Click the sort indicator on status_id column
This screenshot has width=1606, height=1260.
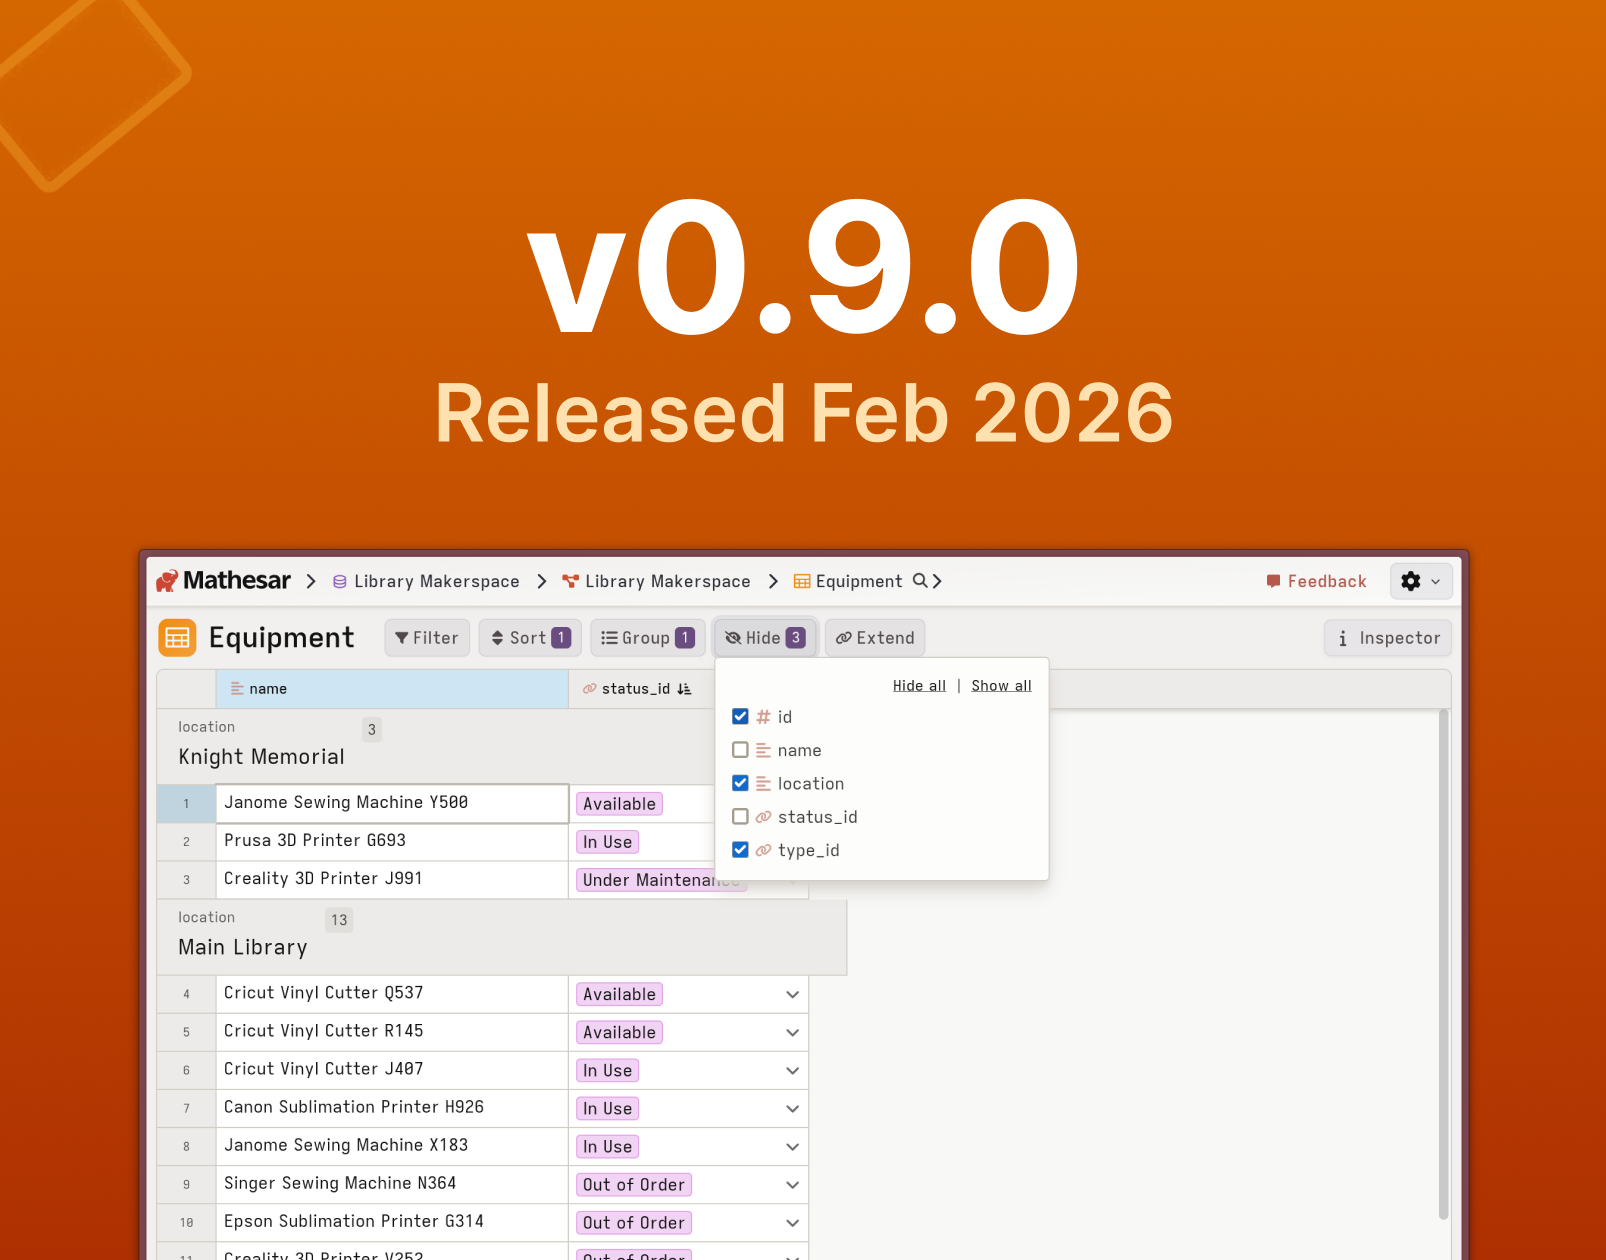click(x=684, y=689)
